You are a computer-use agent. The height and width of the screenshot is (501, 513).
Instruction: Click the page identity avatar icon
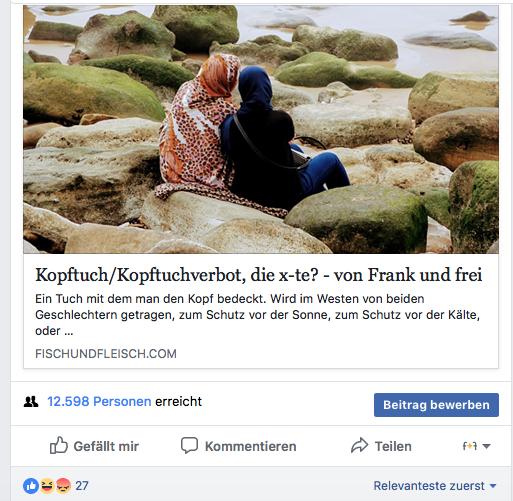pyautogui.click(x=470, y=446)
